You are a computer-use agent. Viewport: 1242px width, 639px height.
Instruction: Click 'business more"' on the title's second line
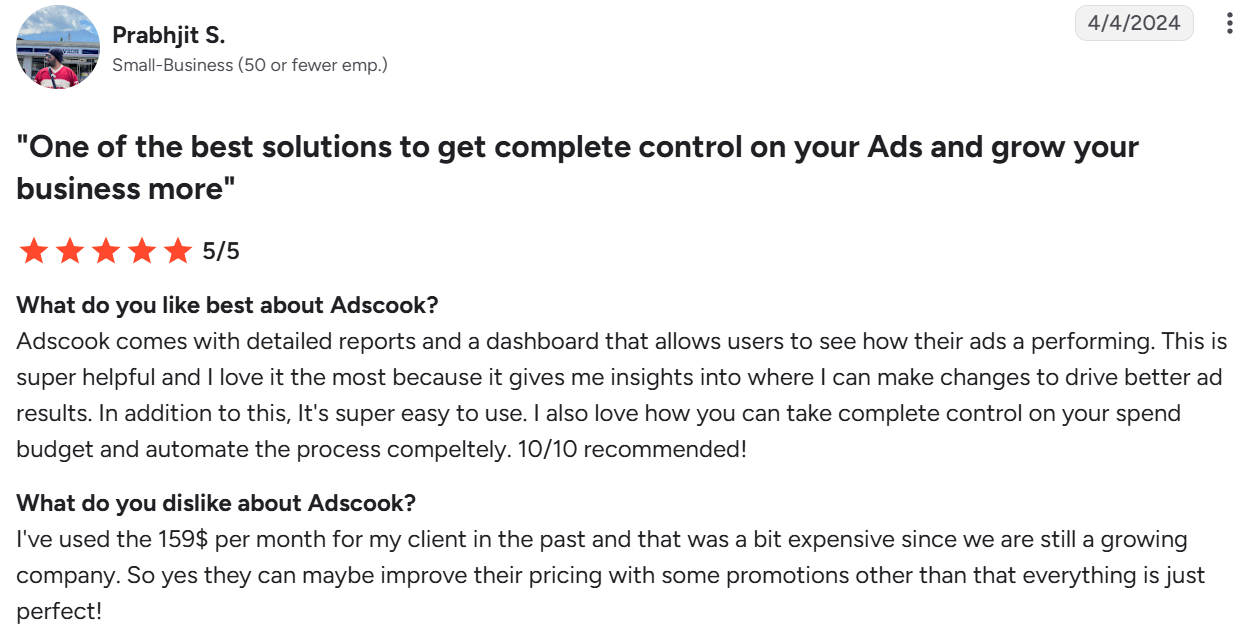(126, 188)
